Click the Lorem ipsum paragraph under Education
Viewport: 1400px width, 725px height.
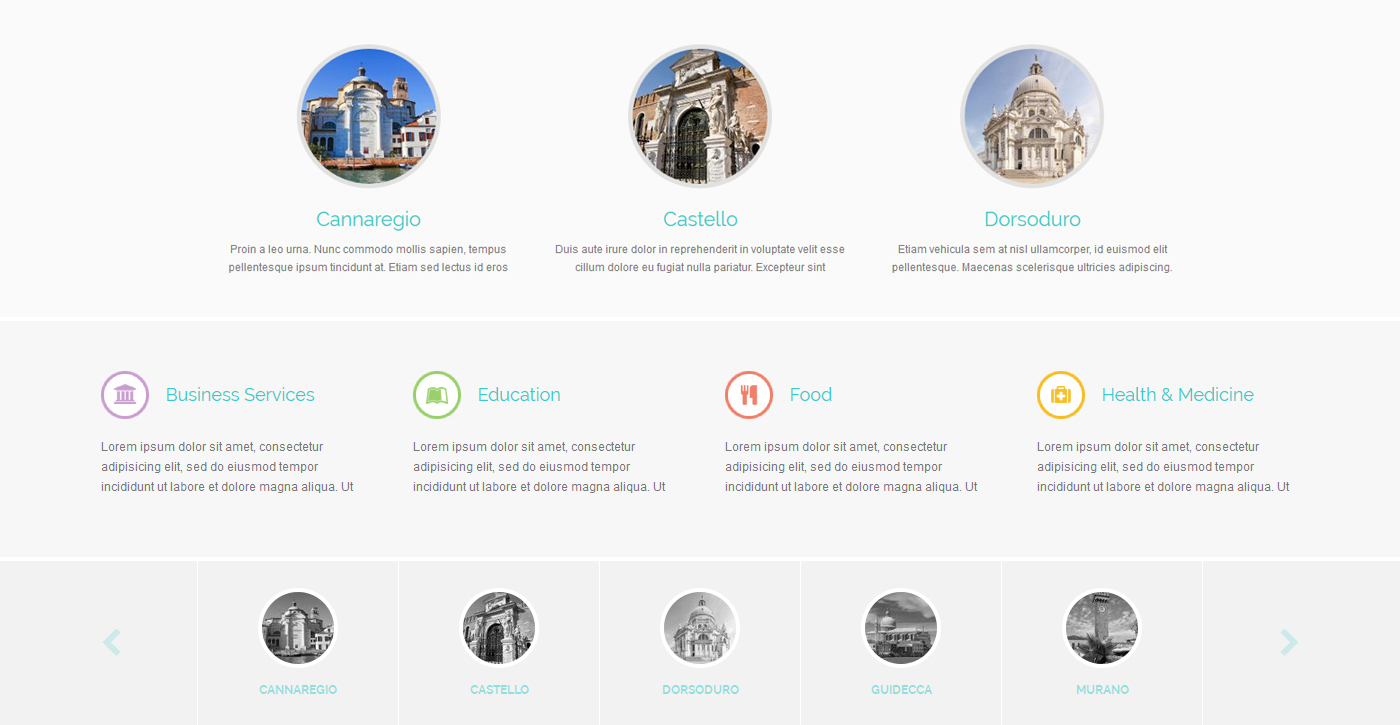[x=539, y=467]
